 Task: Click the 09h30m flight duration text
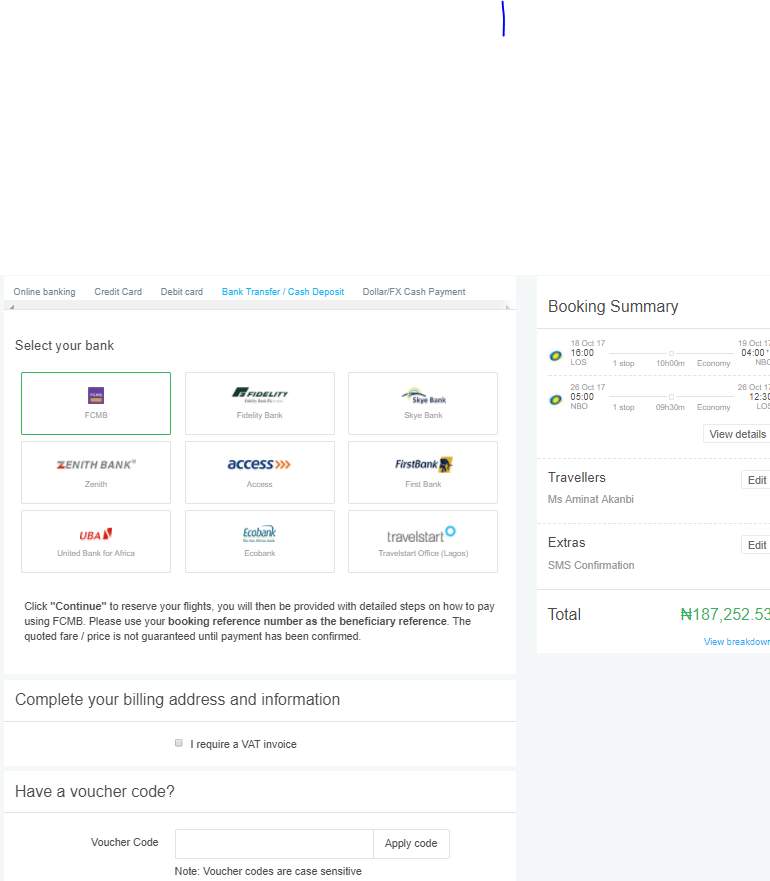(670, 407)
